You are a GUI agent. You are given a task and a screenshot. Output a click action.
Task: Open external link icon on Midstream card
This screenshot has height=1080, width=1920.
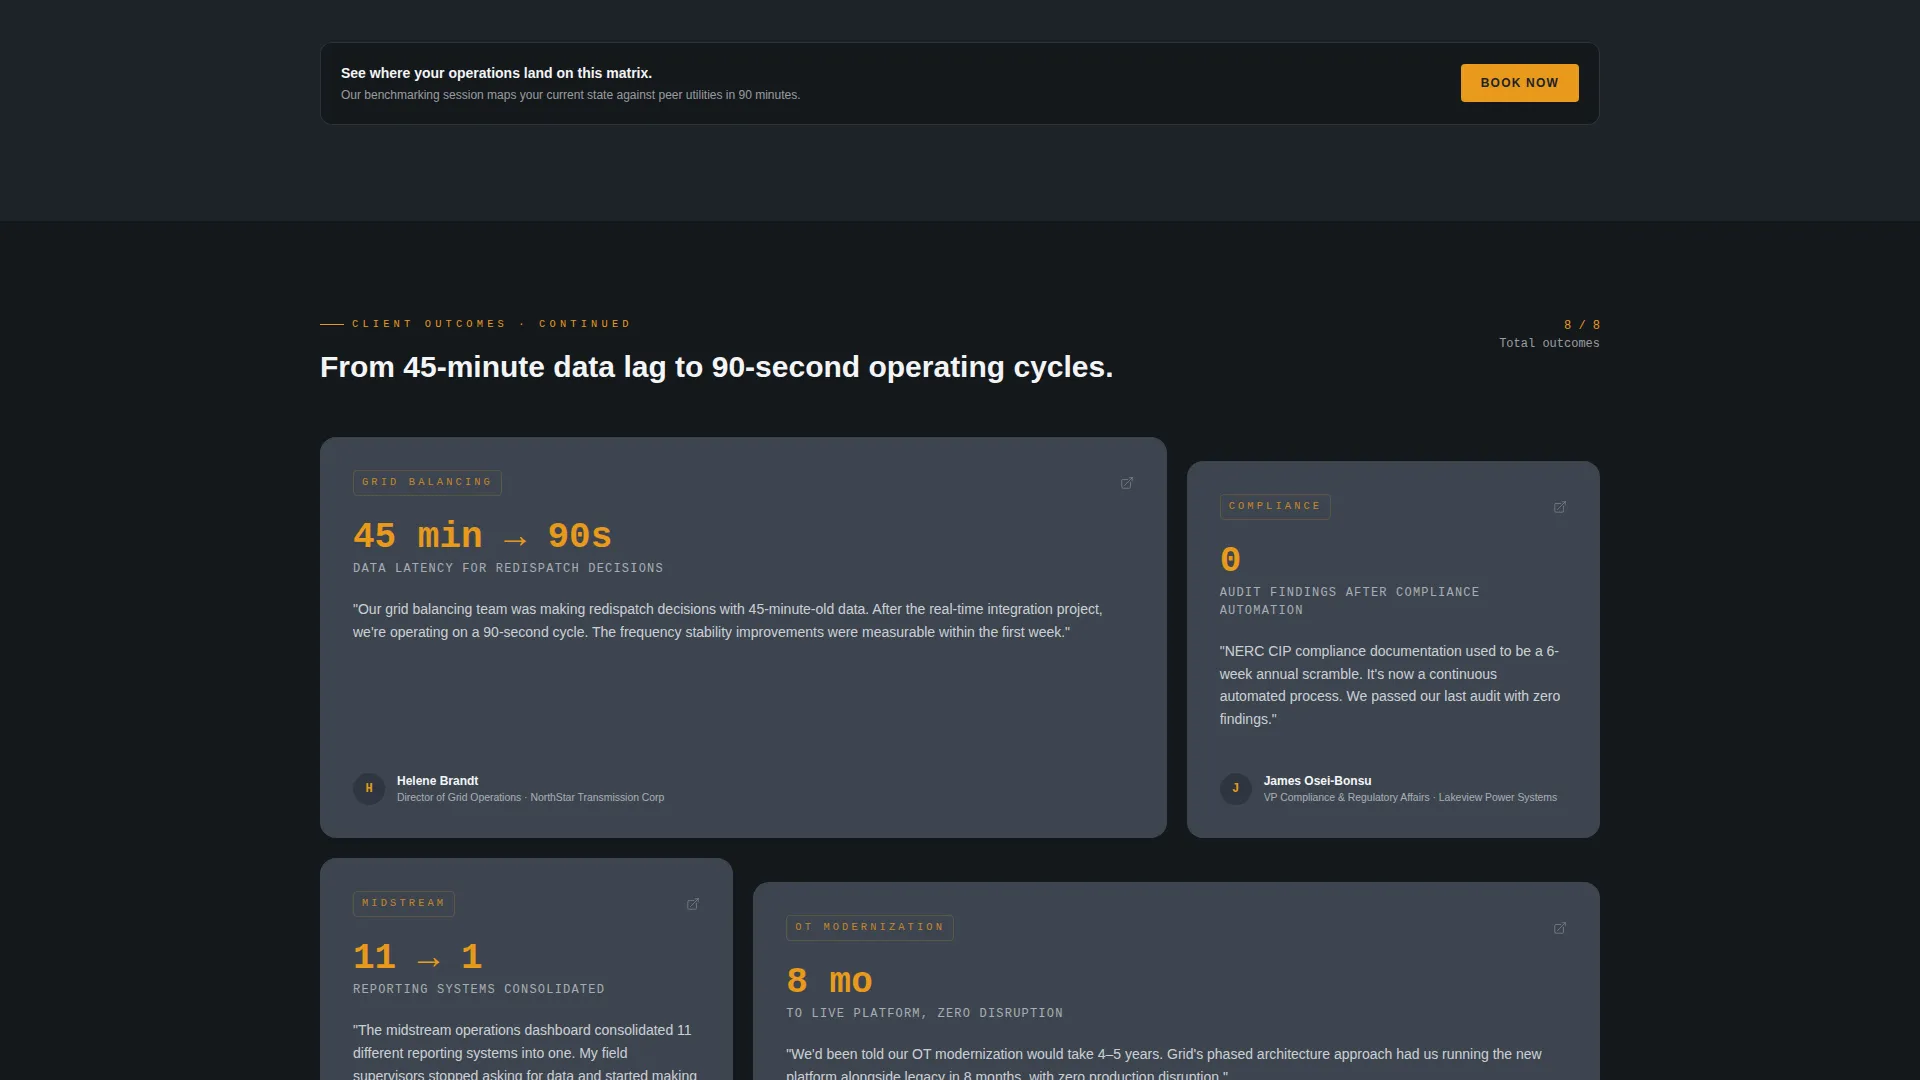[x=693, y=904]
